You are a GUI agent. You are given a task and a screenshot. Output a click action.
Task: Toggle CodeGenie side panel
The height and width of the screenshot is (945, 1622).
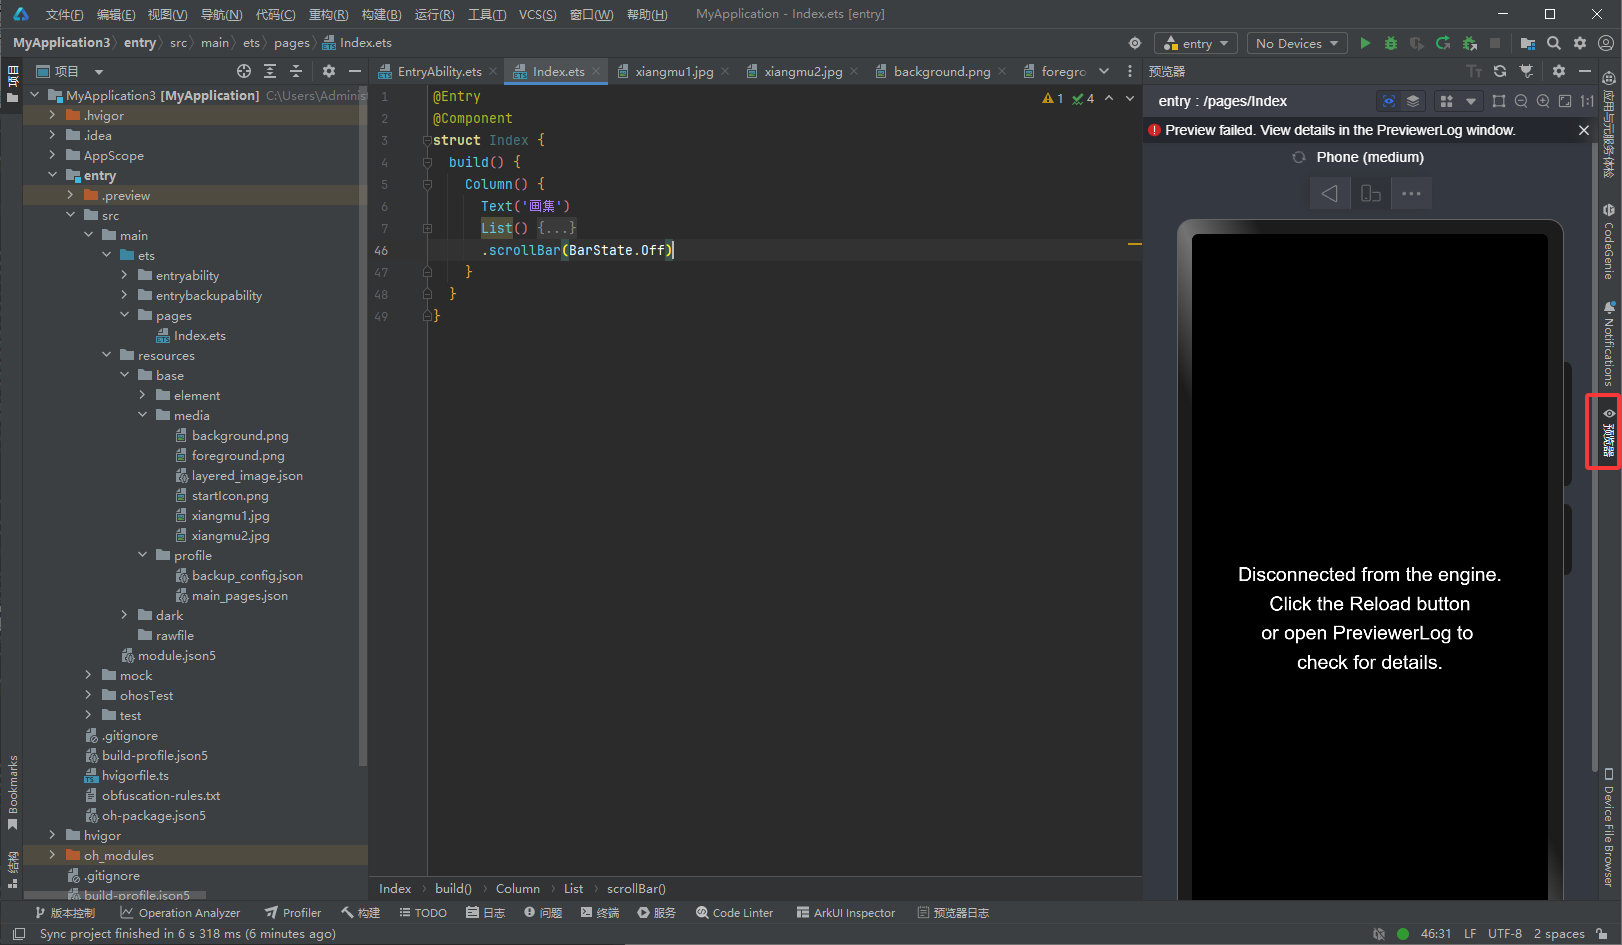(1608, 243)
